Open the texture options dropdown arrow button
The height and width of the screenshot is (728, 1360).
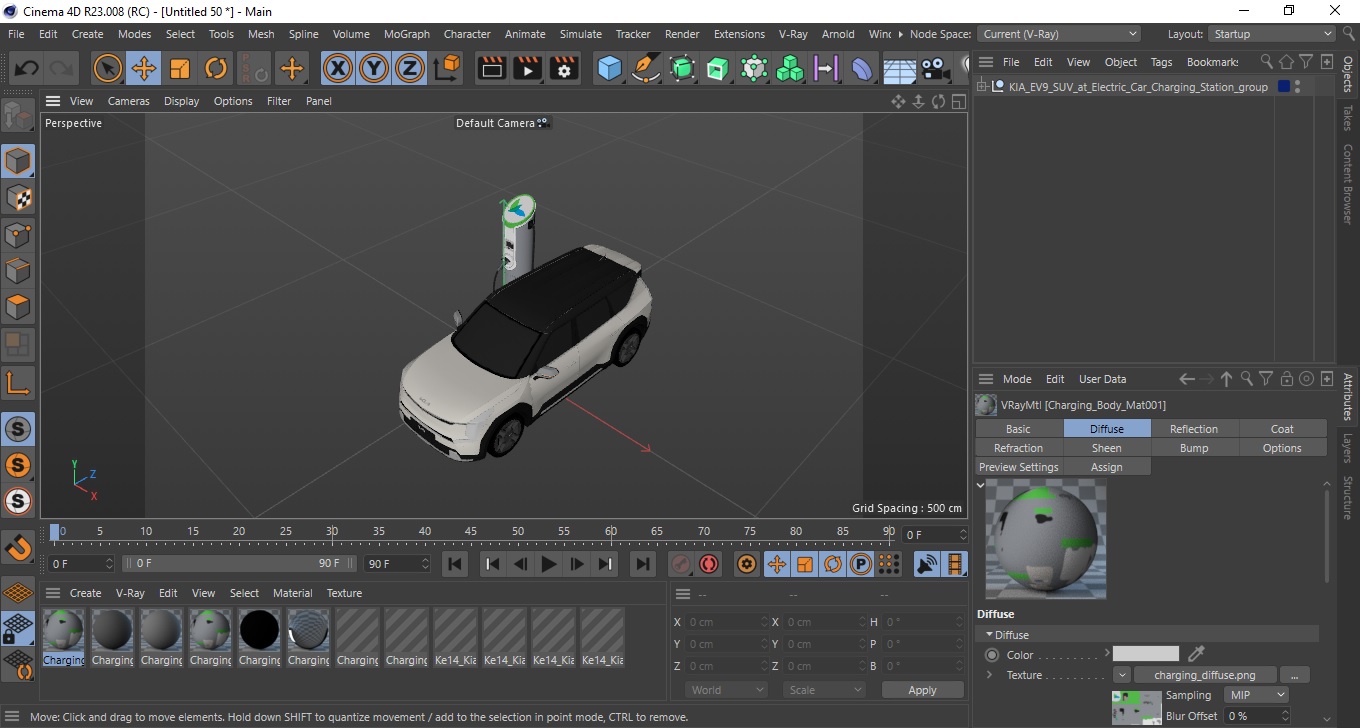(1122, 675)
